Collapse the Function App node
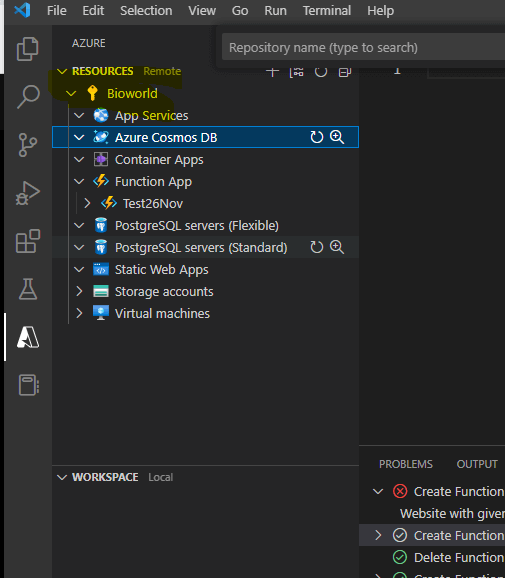This screenshot has height=578, width=505. point(79,181)
